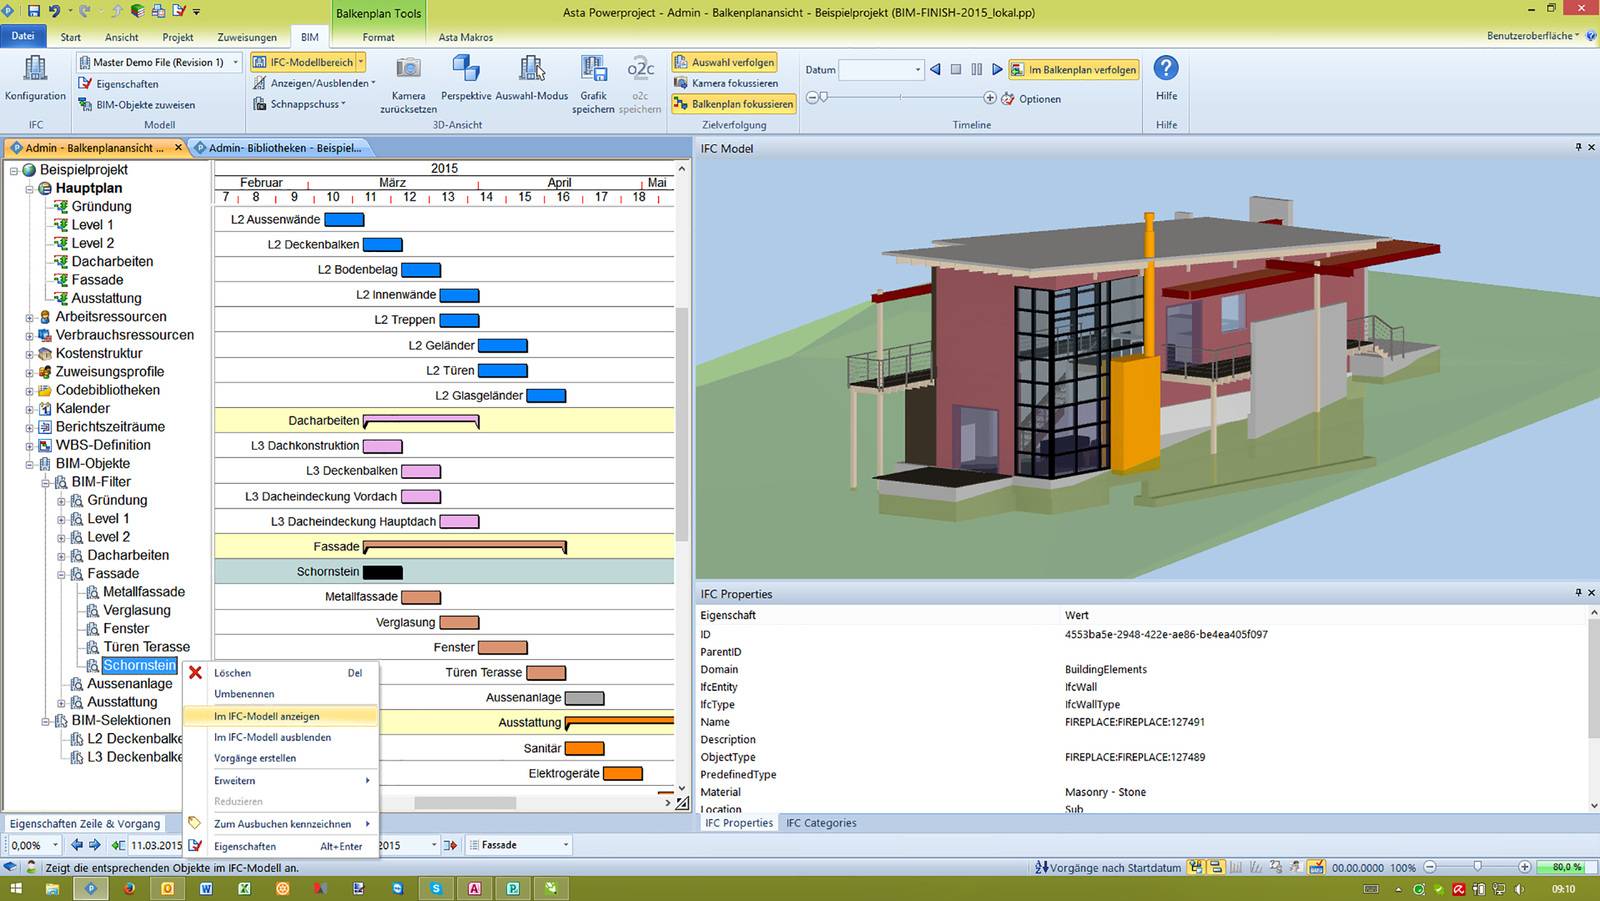Switch to the Asta Makros ribbon tab
The height and width of the screenshot is (901, 1600).
tap(465, 37)
